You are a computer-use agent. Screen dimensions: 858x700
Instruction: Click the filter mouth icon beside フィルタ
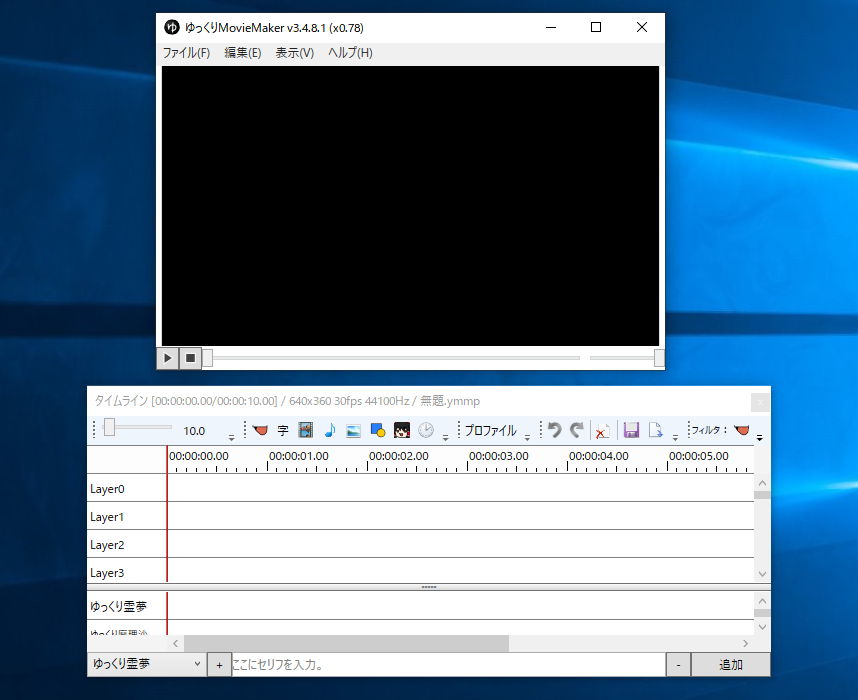[742, 430]
